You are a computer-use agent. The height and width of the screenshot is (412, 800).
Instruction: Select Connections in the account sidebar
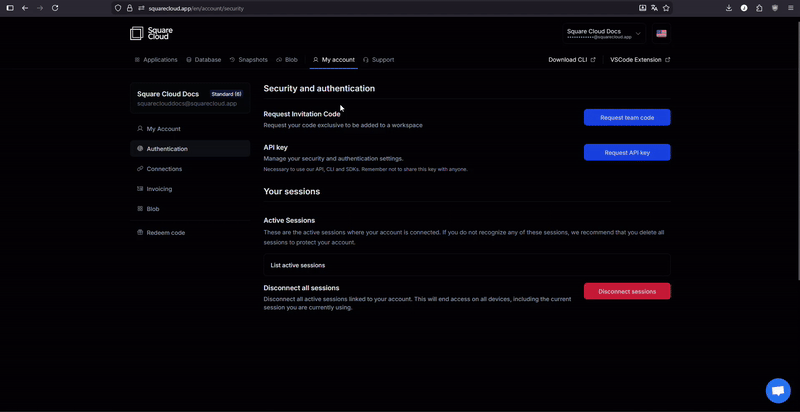point(164,169)
